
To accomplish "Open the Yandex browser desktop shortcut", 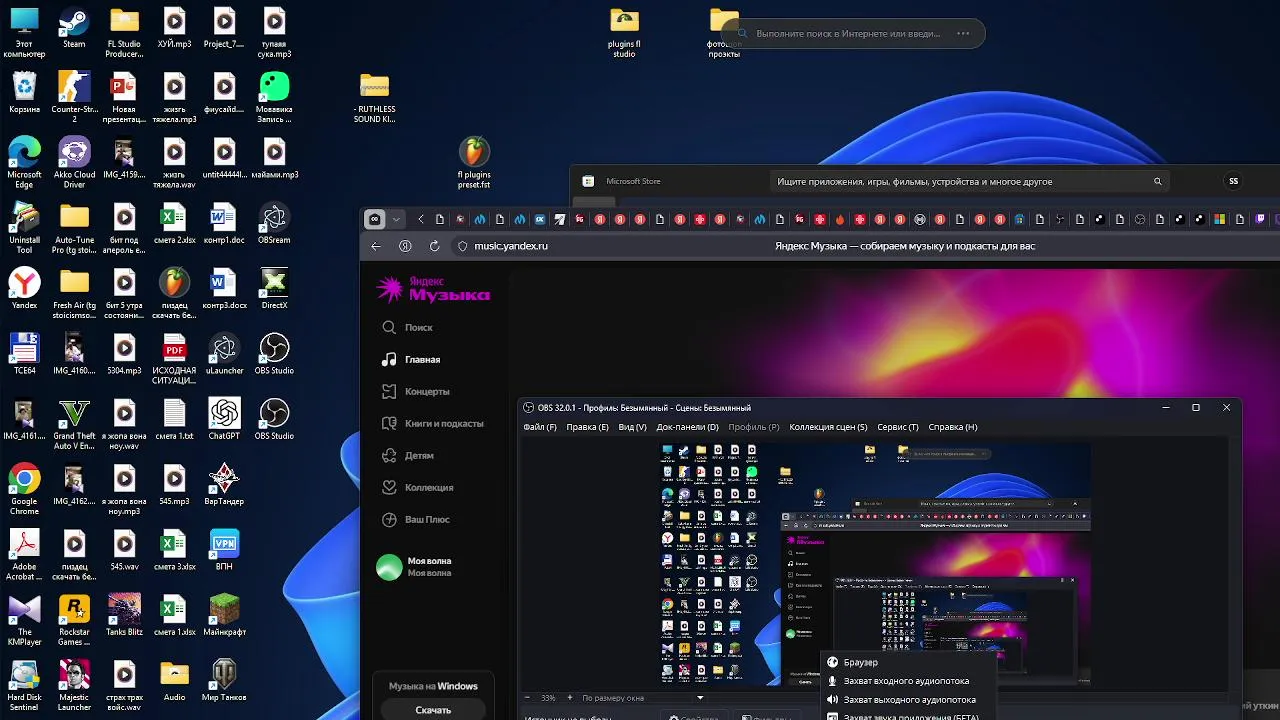I will (x=24, y=289).
